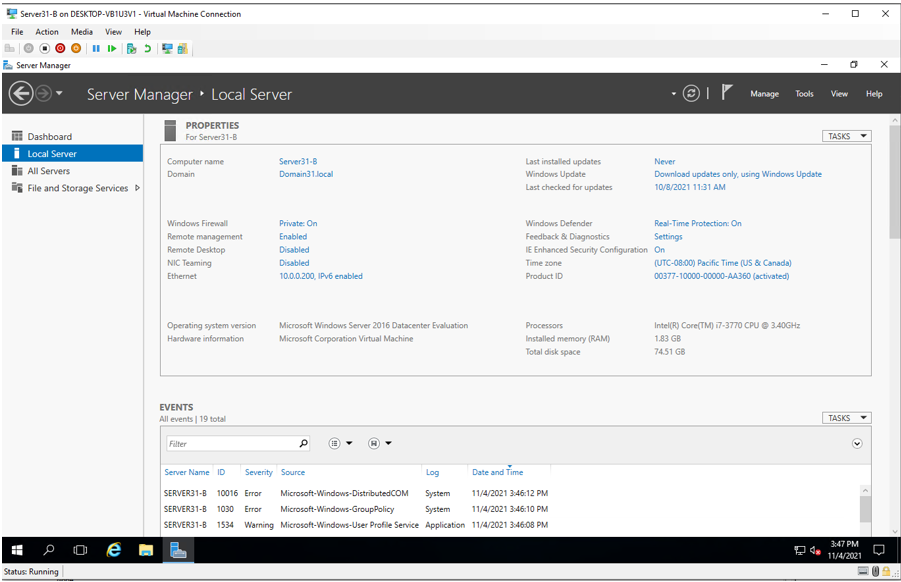Open navigation history dropdown arrow
Image resolution: width=901 pixels, height=582 pixels.
coord(59,93)
